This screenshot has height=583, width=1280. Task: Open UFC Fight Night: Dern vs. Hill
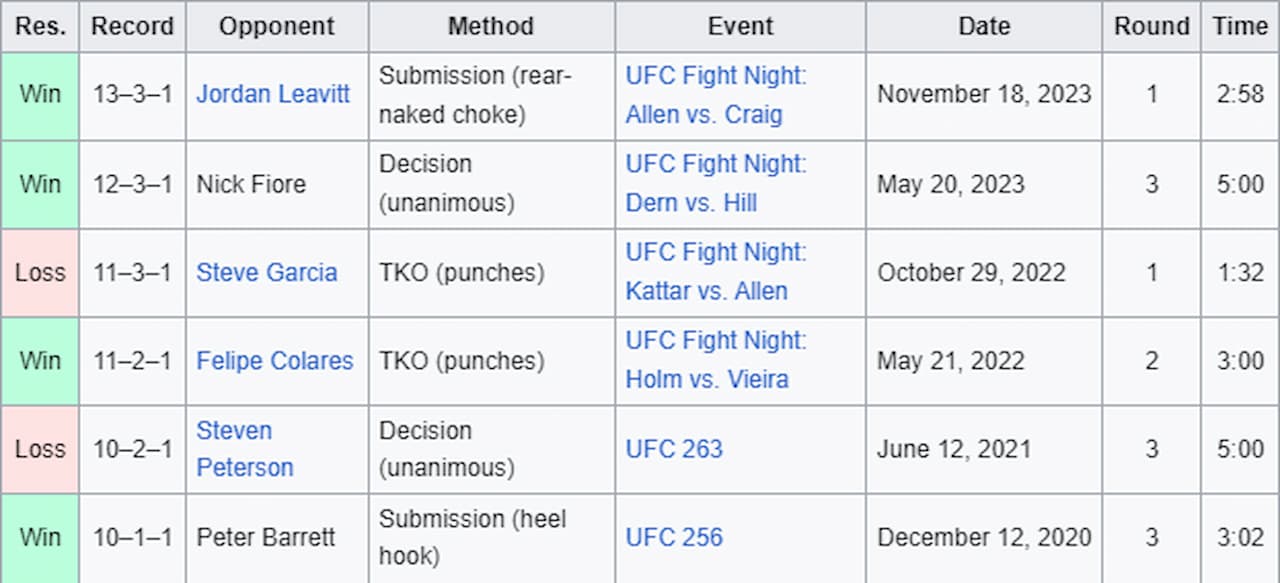[716, 184]
